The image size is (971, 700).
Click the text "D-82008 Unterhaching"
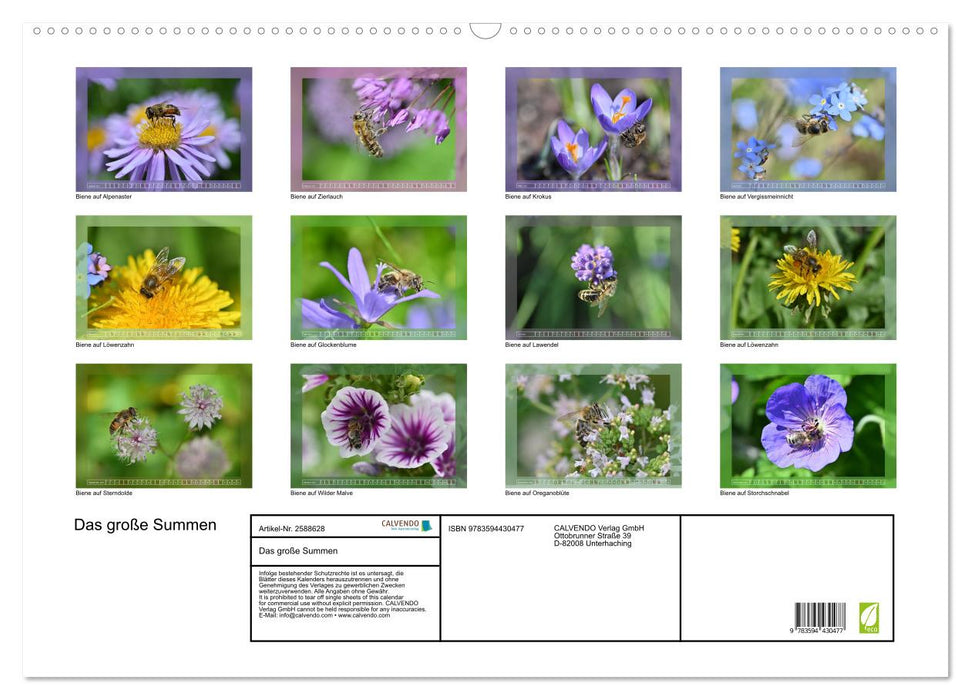593,543
